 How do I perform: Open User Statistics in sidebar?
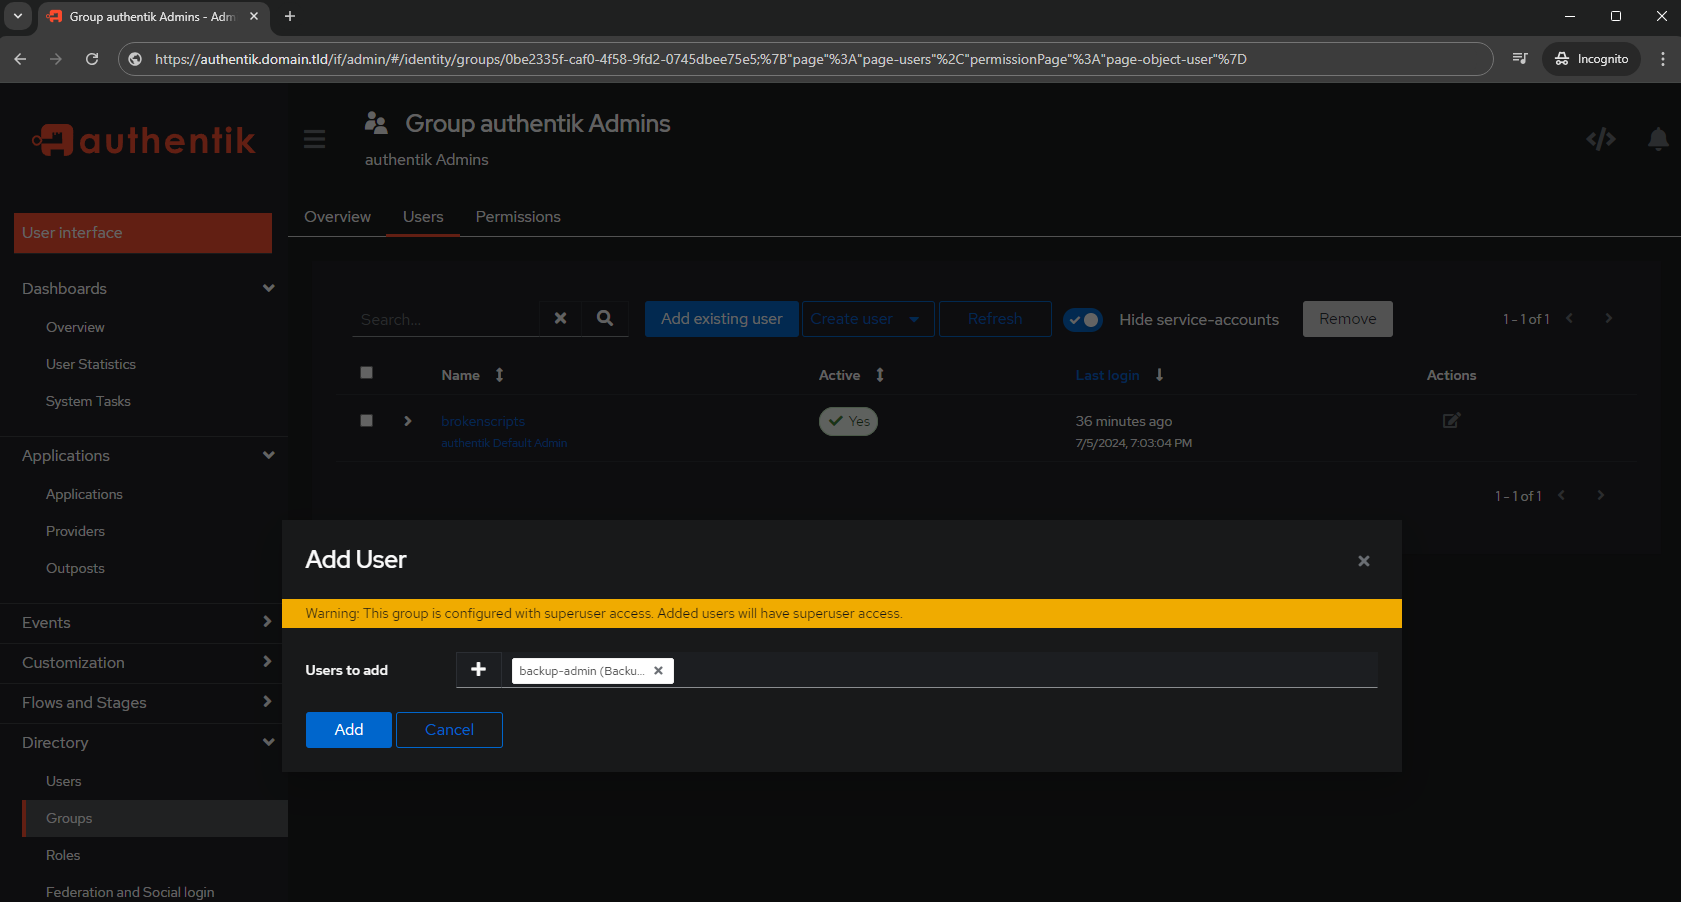[91, 364]
